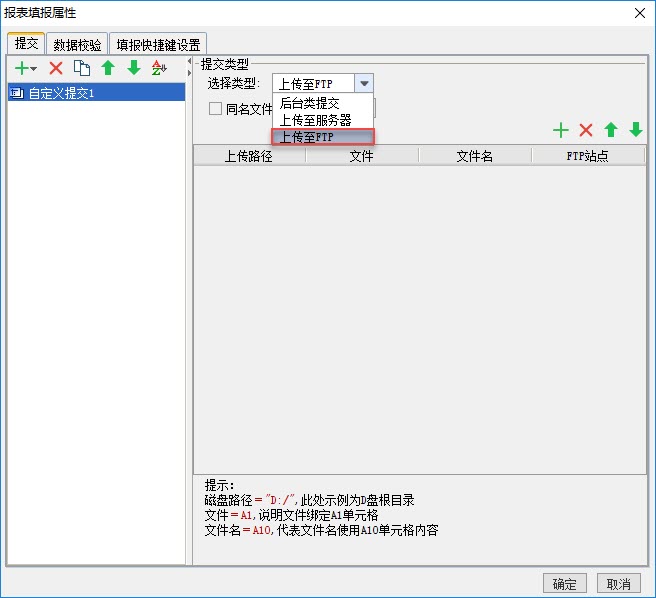Toggle the 同名文件 checkbox
Viewport: 656px width, 598px height.
(x=215, y=109)
